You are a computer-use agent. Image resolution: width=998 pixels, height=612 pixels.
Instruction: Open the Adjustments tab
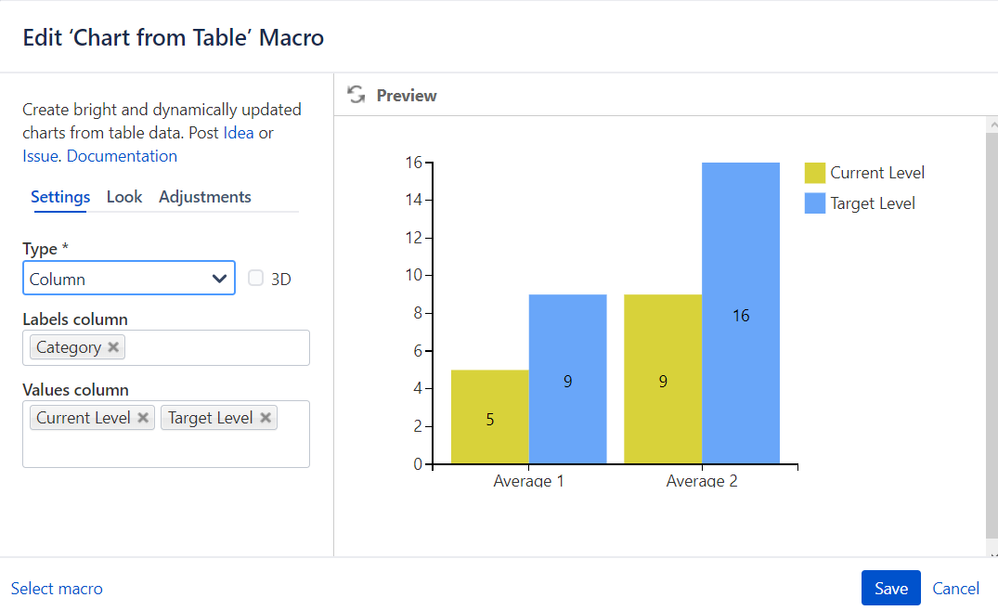click(x=205, y=197)
